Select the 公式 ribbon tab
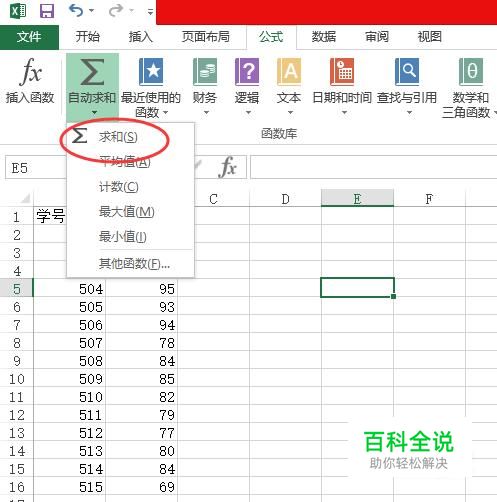The width and height of the screenshot is (497, 502). (x=271, y=37)
